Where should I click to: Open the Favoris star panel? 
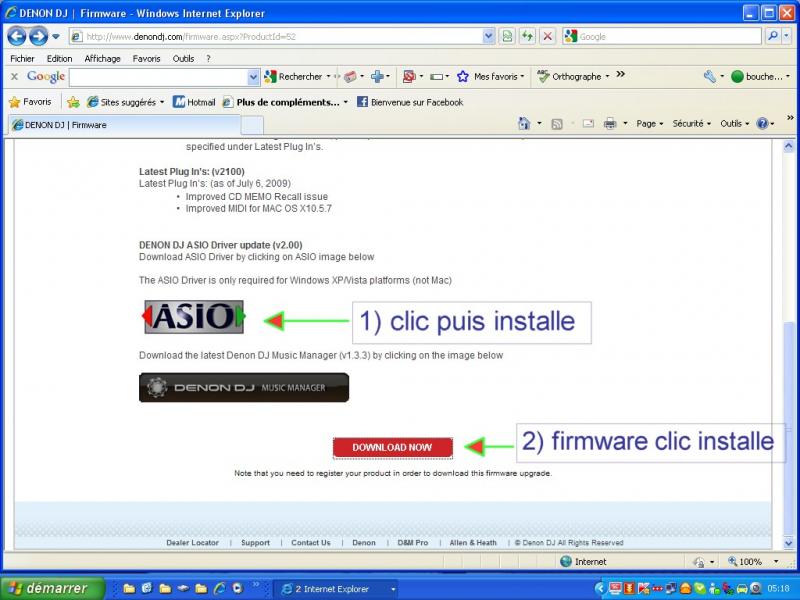pyautogui.click(x=30, y=101)
